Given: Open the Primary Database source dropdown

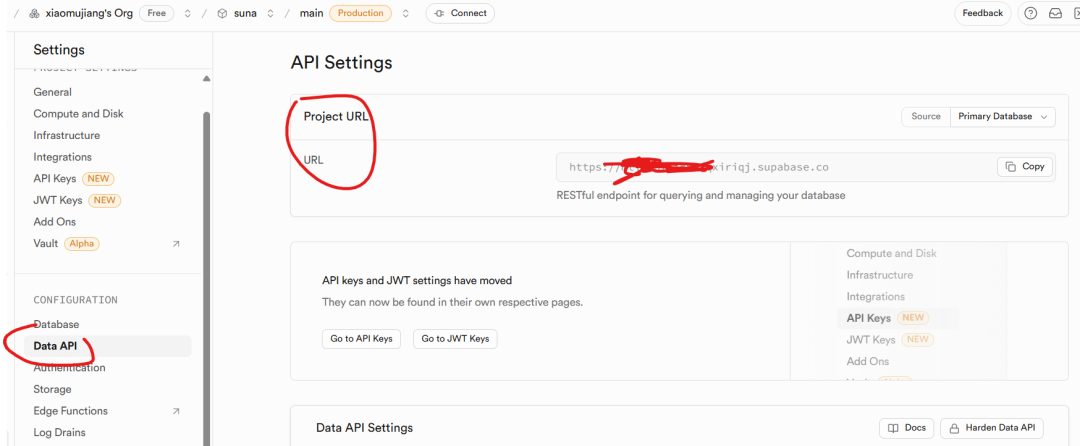Looking at the screenshot, I should pos(1002,116).
